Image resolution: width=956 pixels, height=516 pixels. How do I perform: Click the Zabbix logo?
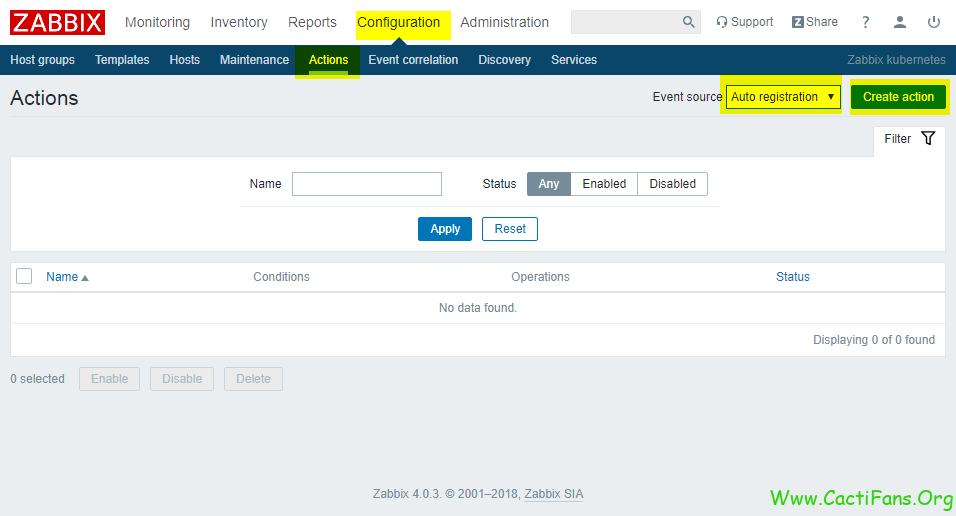[57, 23]
